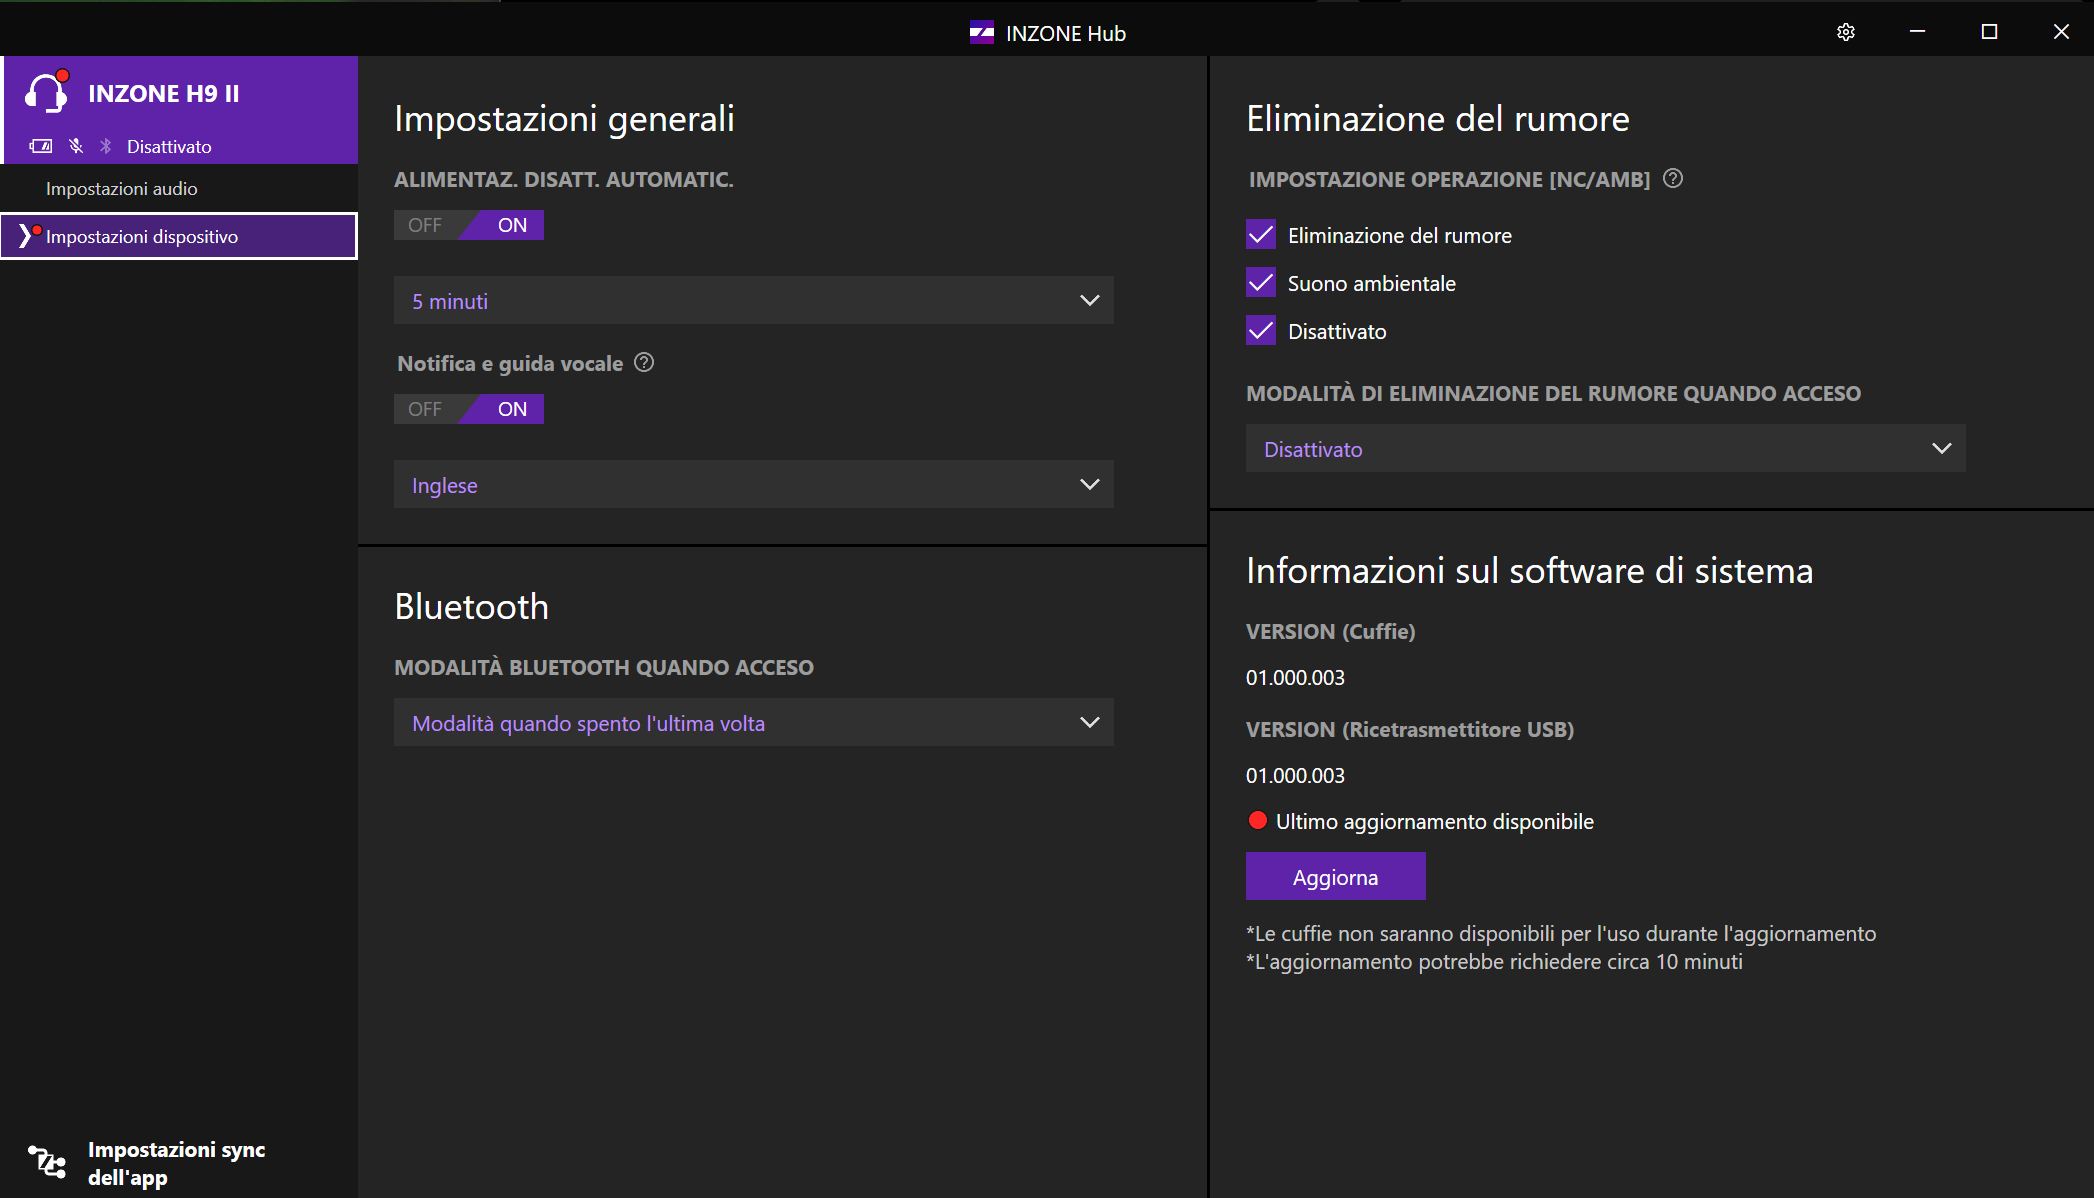Click the INZONE Hub logo in title bar

pos(981,33)
